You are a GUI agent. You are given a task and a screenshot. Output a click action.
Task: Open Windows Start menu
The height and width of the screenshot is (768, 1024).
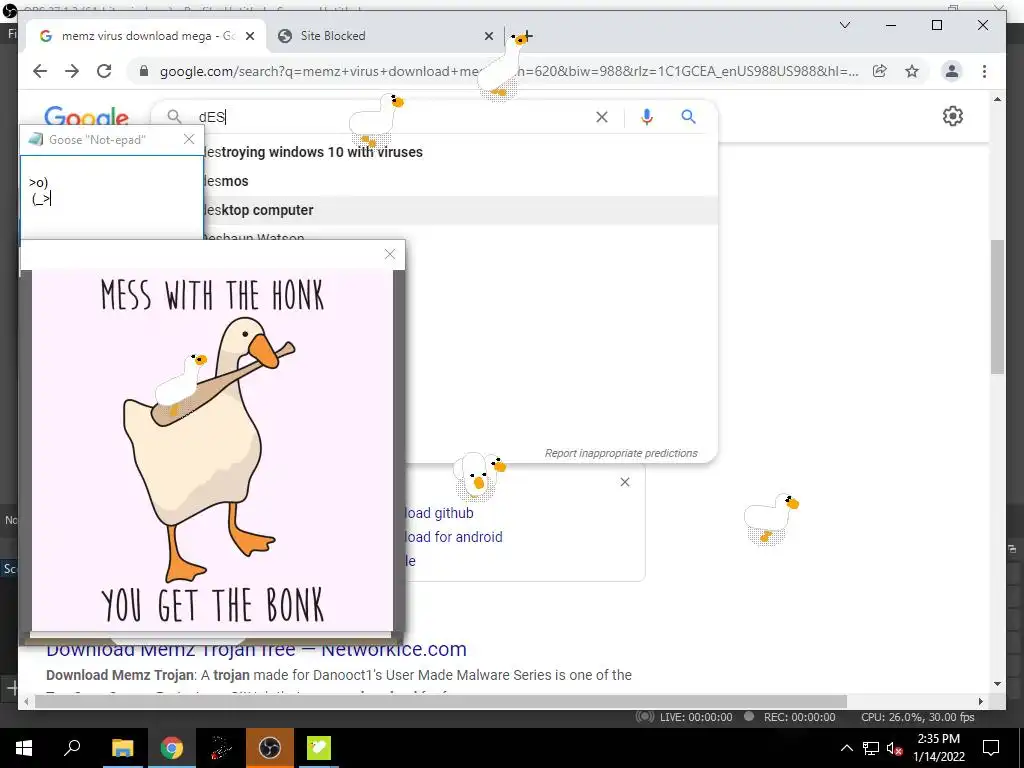point(24,748)
